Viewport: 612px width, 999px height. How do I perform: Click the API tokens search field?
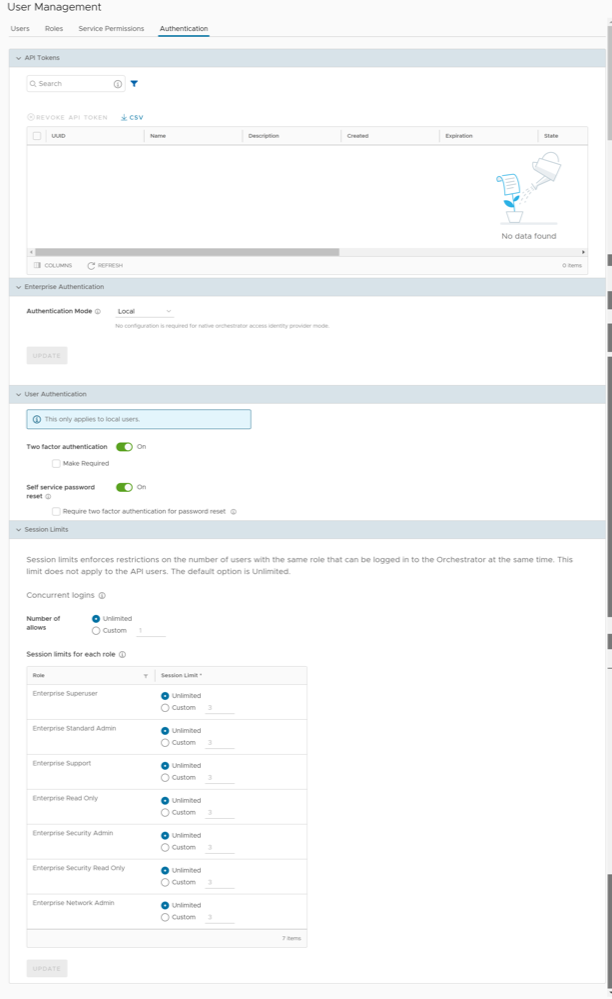[x=72, y=84]
